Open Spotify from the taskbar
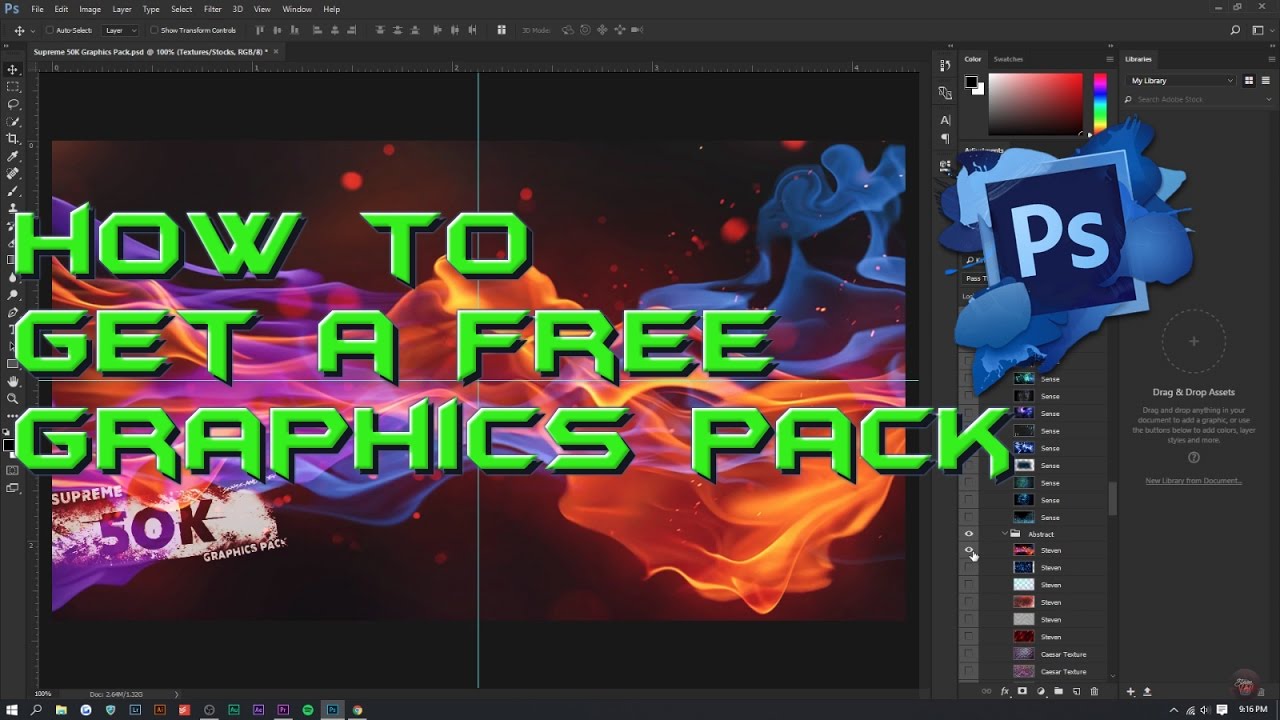Screen dimensions: 1280x720 (307, 710)
